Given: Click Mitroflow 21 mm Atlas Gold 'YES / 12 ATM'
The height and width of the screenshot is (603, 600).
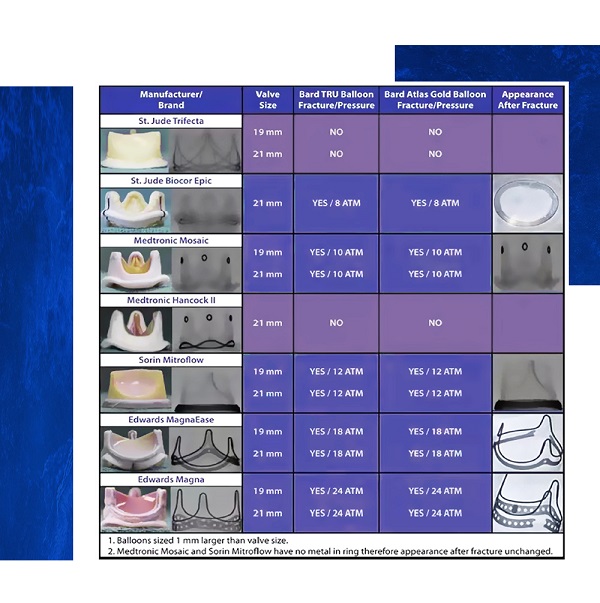Looking at the screenshot, I should pos(435,393).
